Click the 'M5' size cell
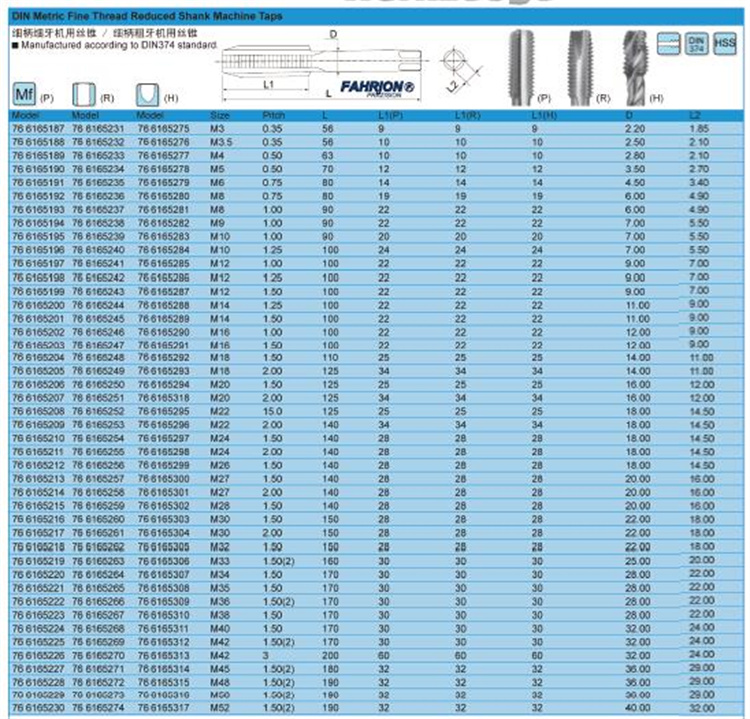This screenshot has height=719, width=750. click(x=217, y=169)
